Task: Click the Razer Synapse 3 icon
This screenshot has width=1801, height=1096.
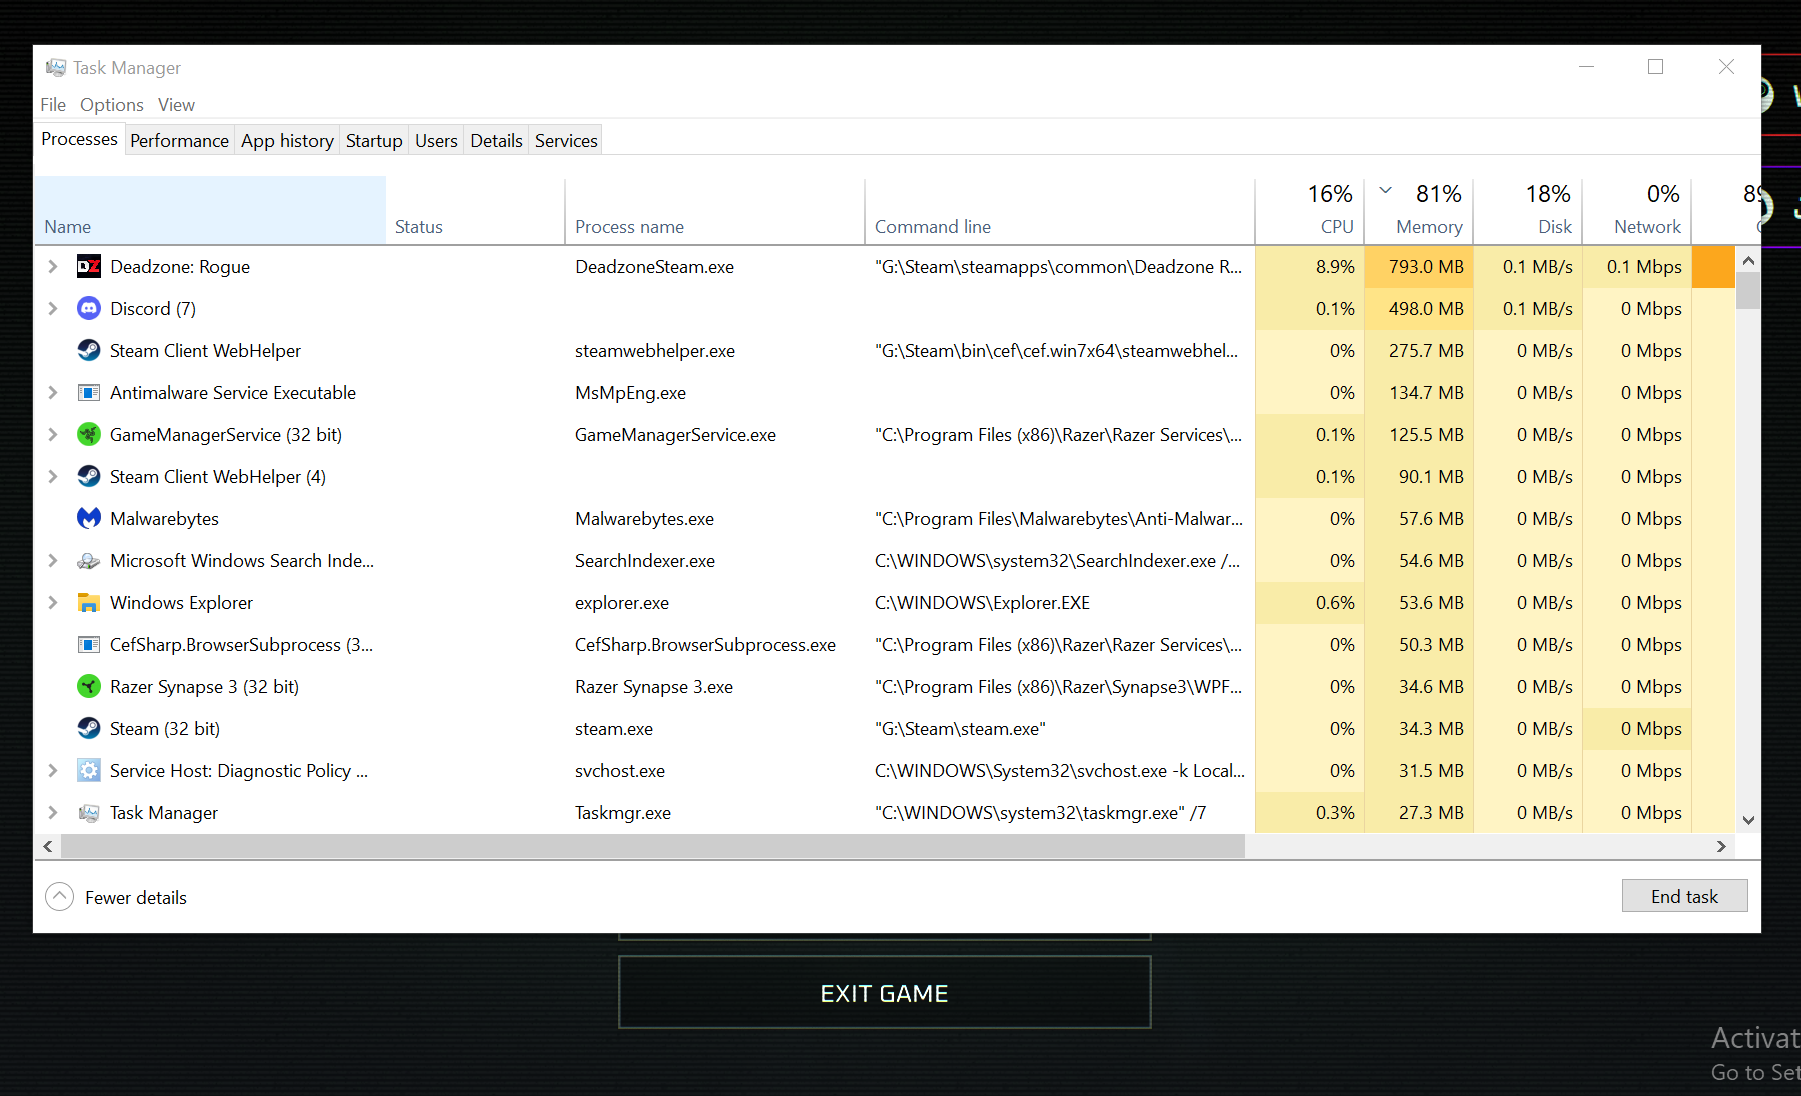Action: (x=89, y=686)
